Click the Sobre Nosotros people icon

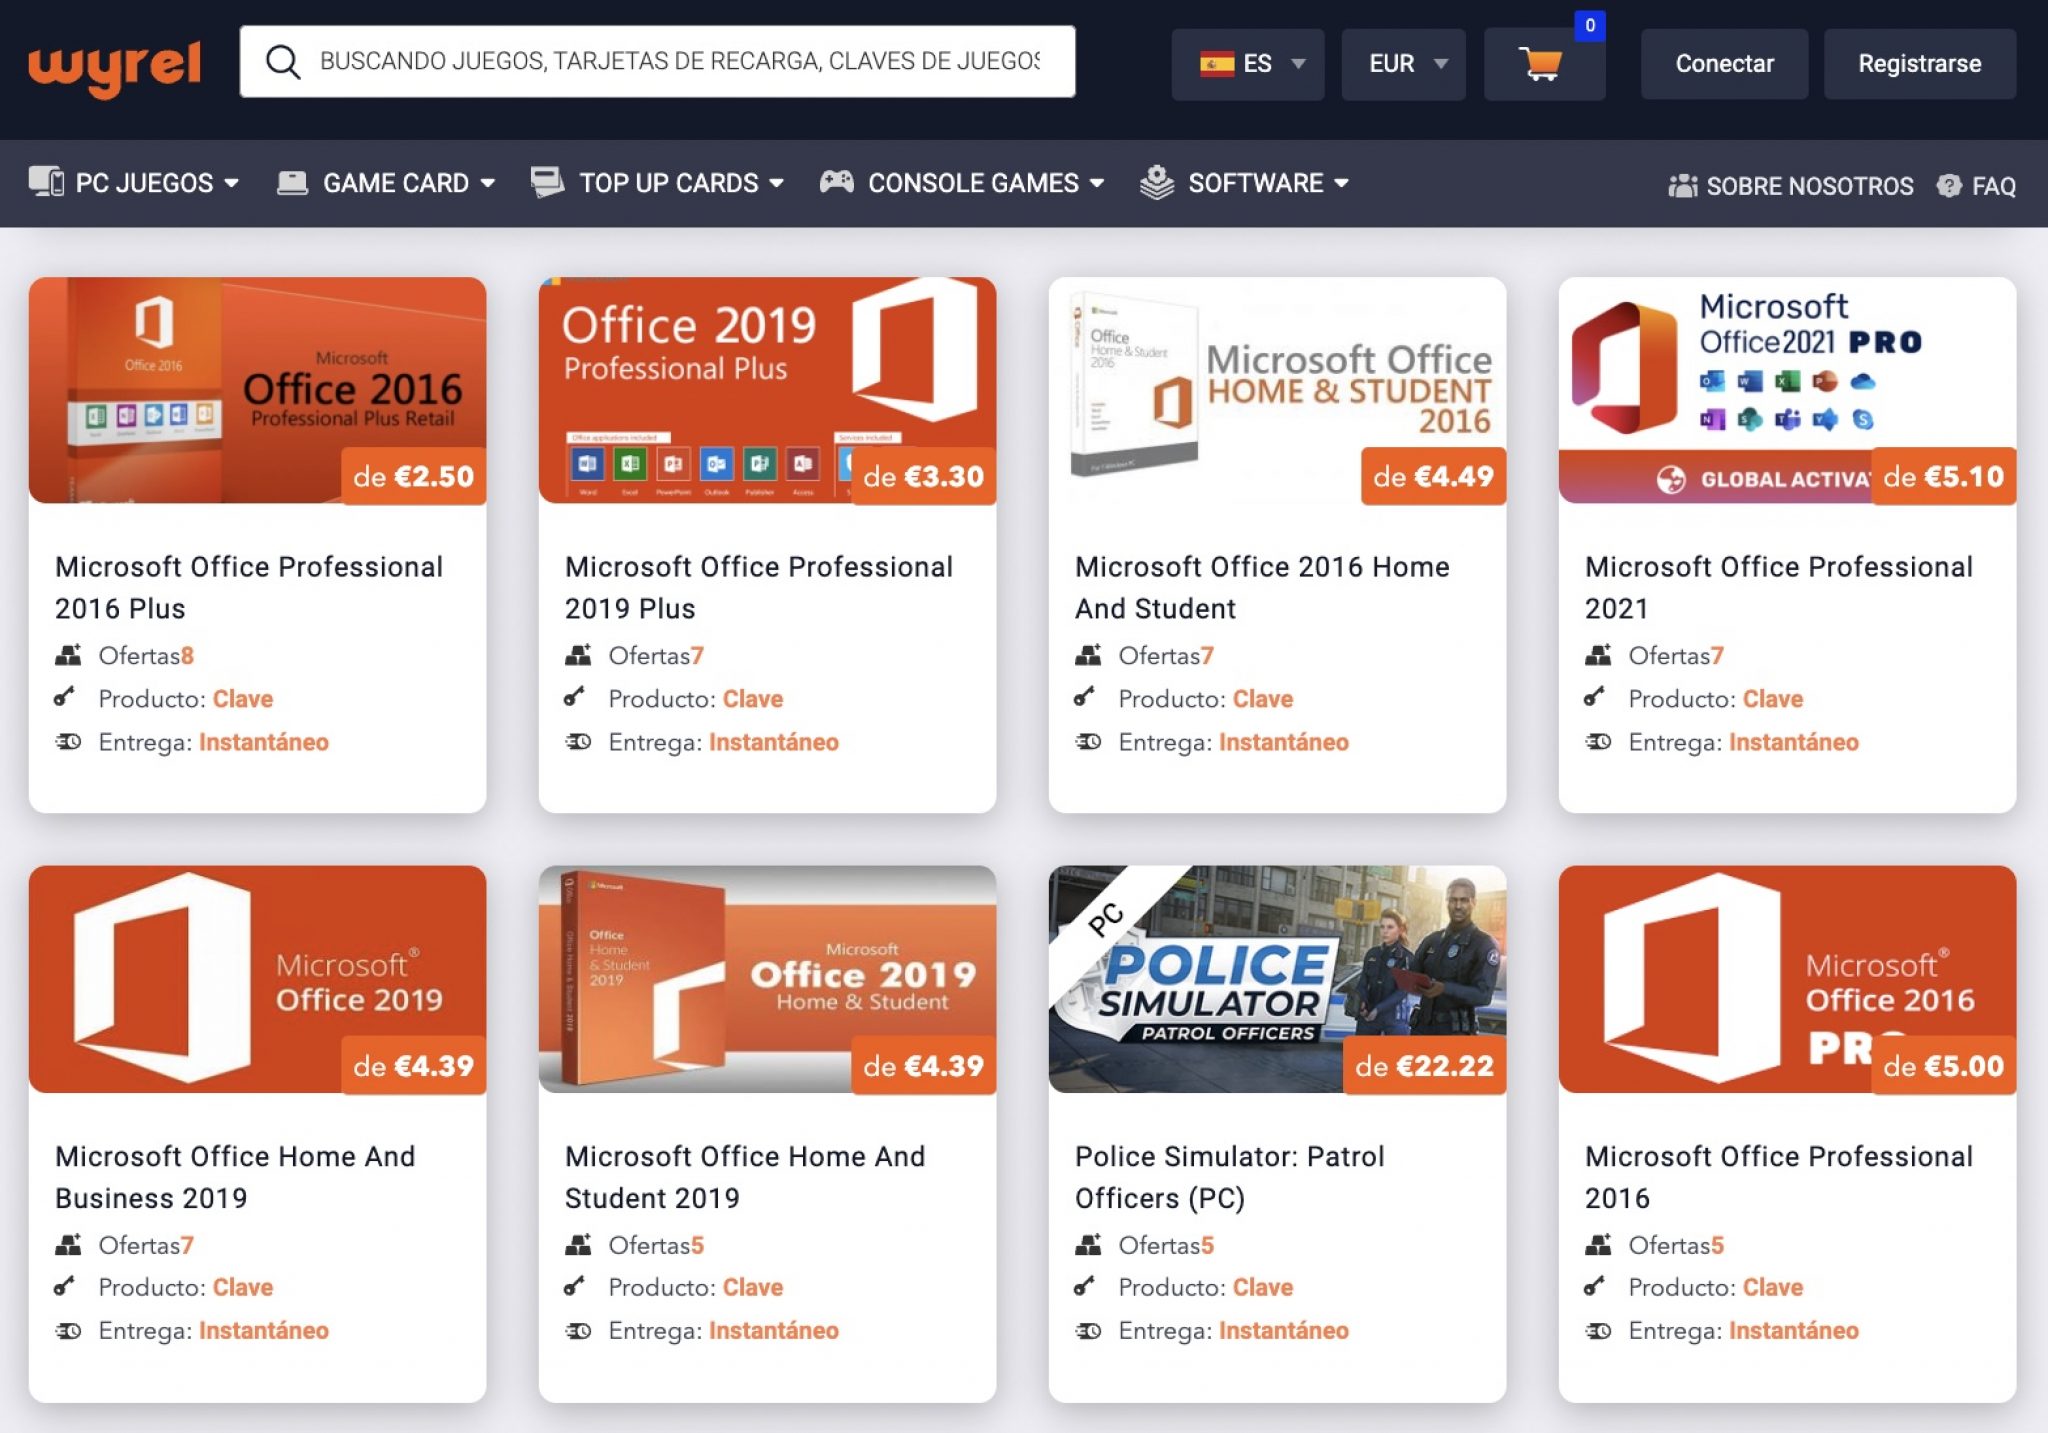1683,186
